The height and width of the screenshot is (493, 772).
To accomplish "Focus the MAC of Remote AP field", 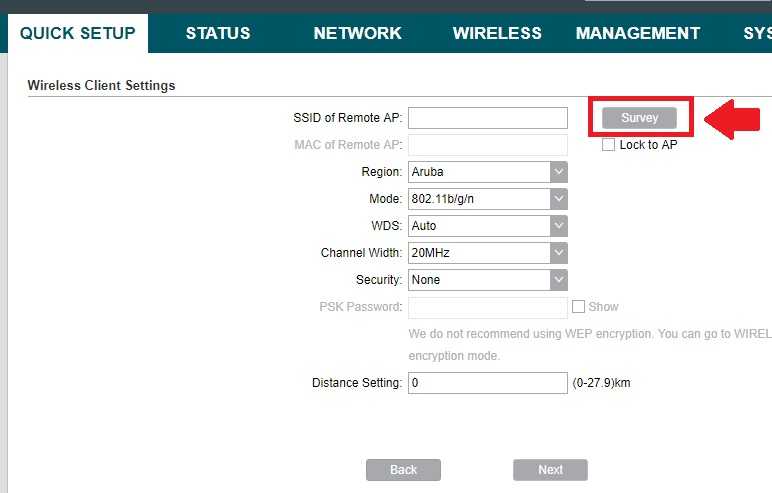I will coord(488,145).
